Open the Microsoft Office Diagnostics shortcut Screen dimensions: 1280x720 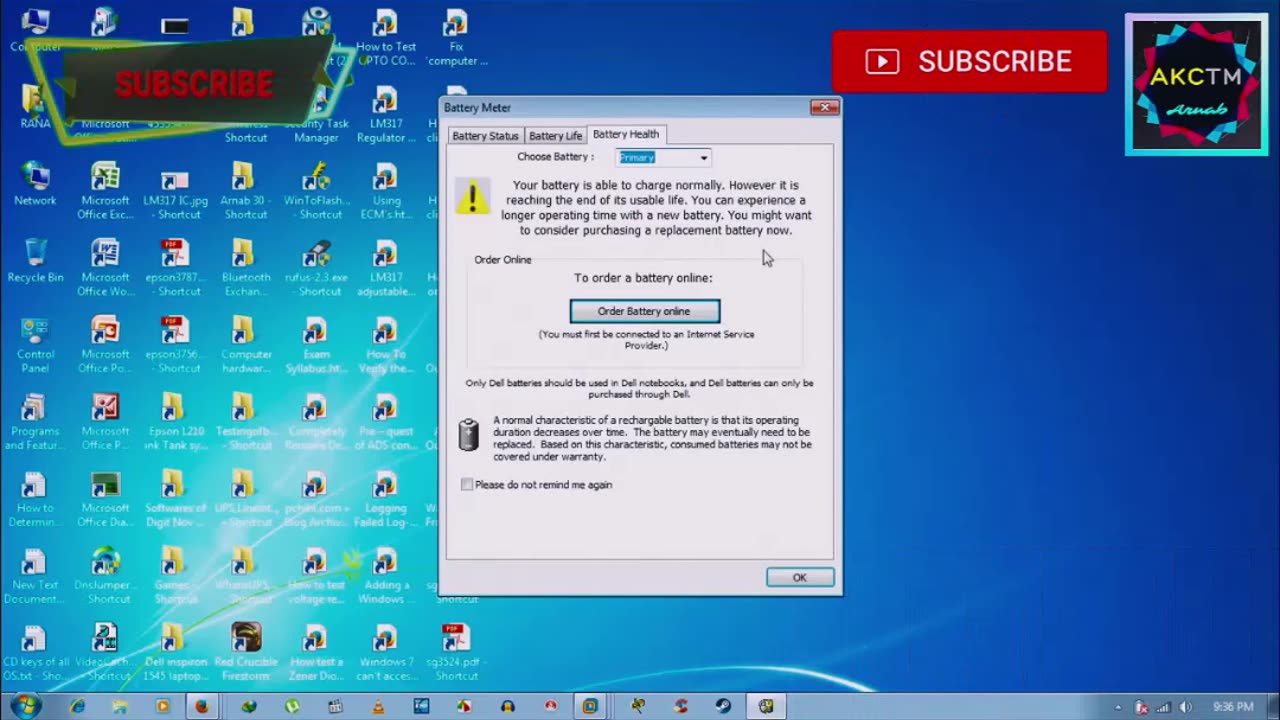pos(105,498)
